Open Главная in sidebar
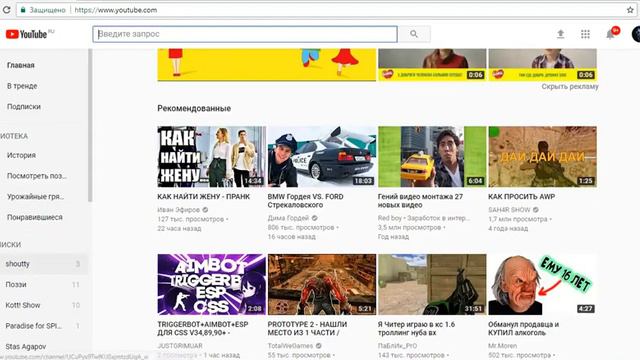This screenshot has height=360, width=640. 20,65
